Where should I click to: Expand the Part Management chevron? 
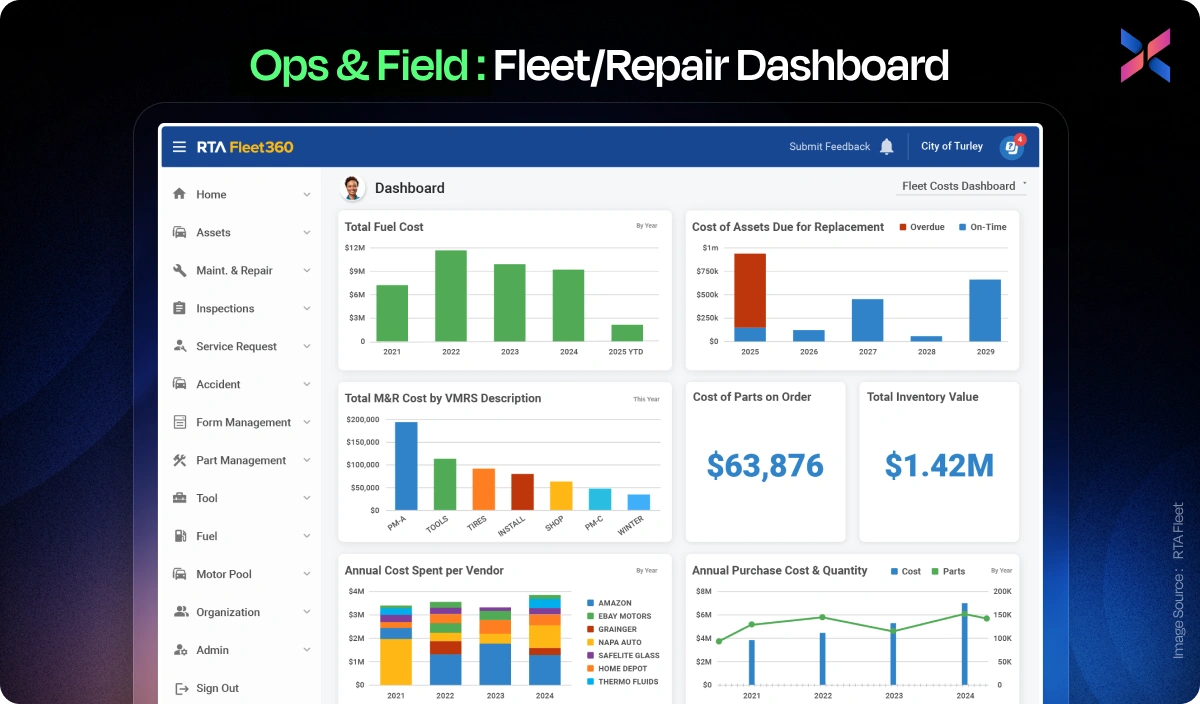point(307,461)
